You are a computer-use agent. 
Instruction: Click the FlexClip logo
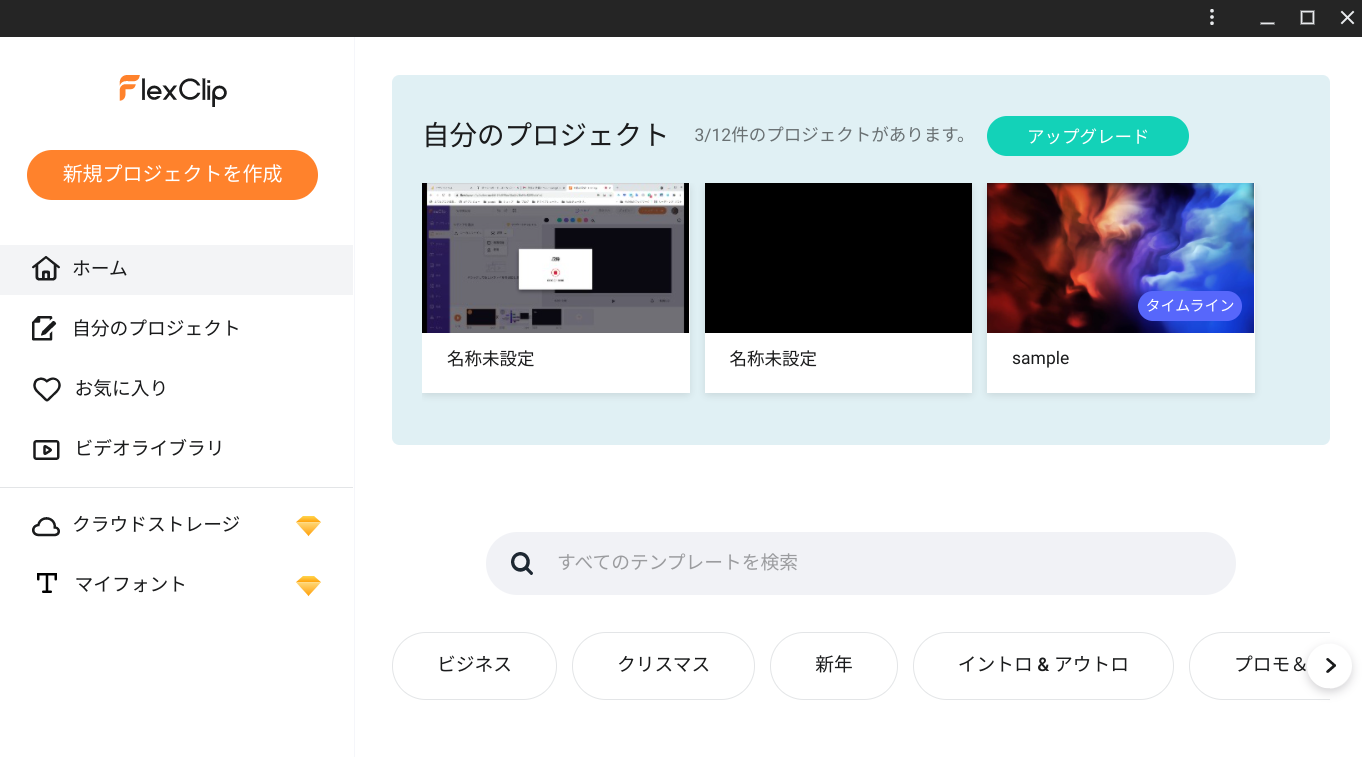click(x=173, y=90)
